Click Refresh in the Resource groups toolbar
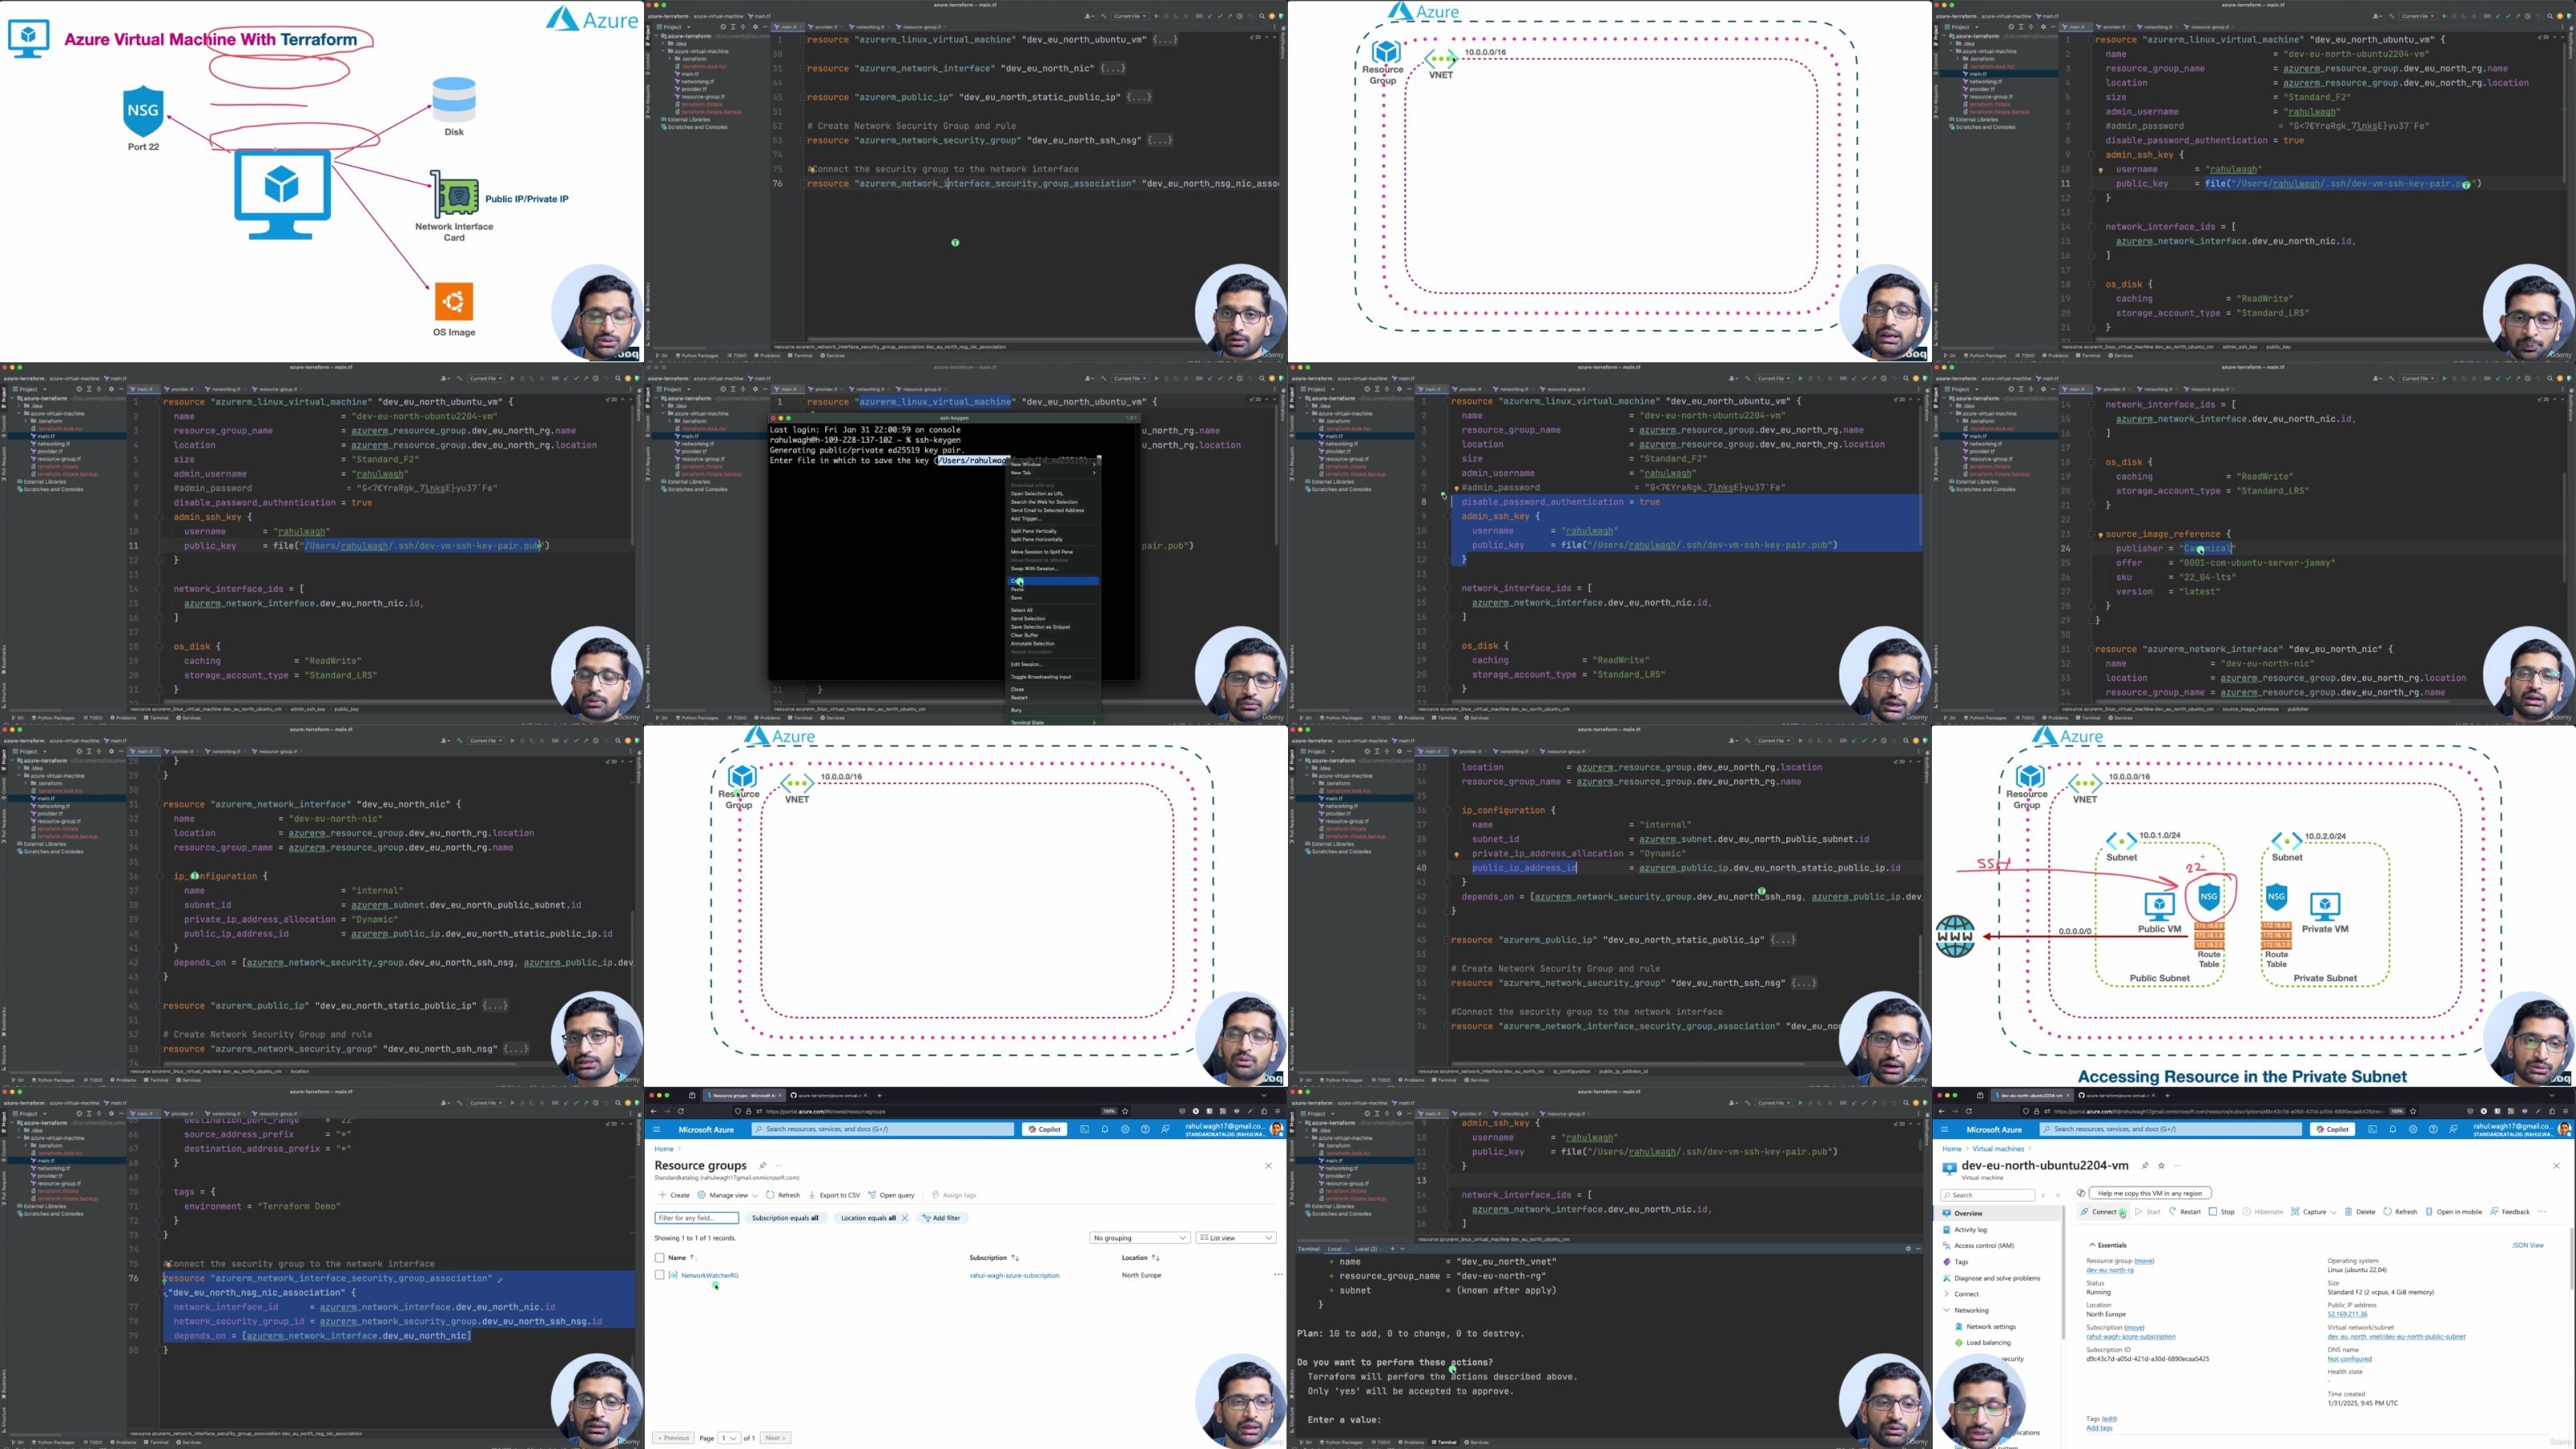 [x=783, y=1195]
